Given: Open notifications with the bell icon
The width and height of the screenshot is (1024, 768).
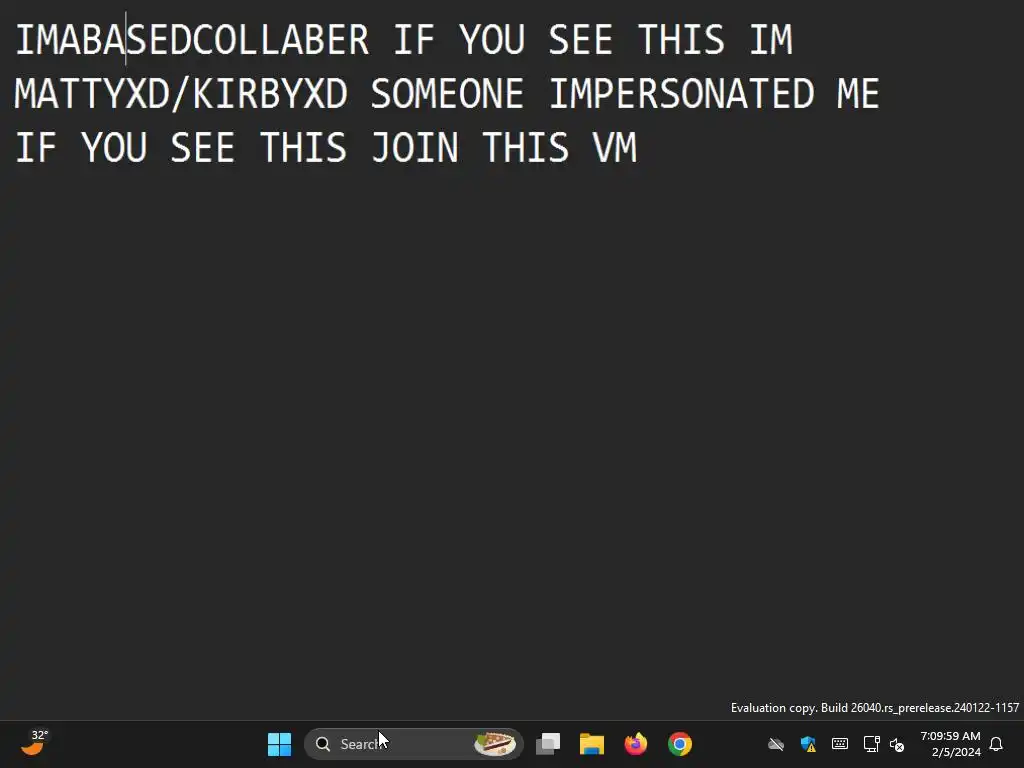Looking at the screenshot, I should tap(996, 744).
